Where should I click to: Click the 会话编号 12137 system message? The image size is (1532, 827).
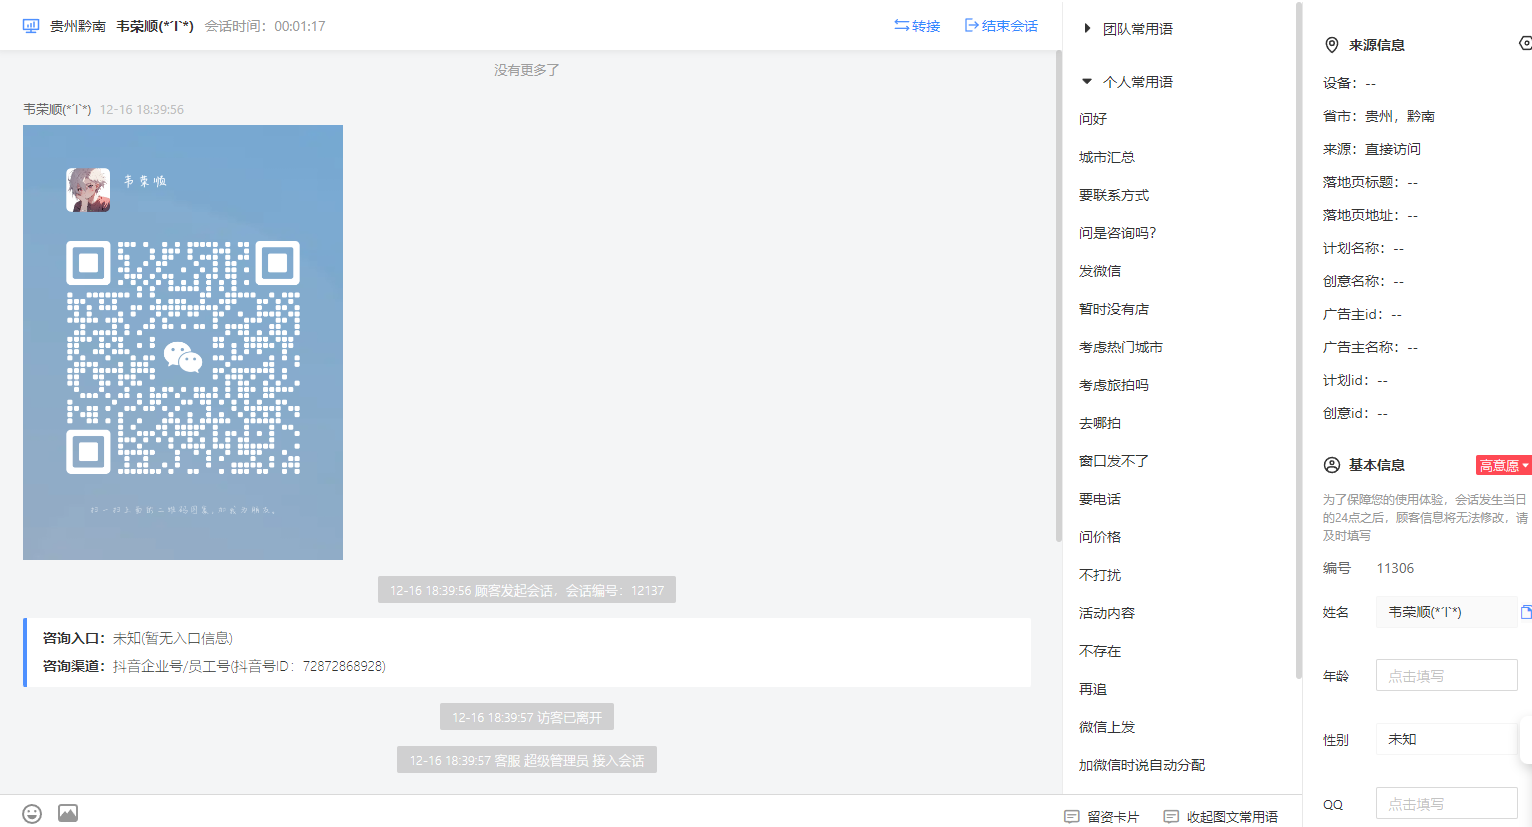[527, 590]
